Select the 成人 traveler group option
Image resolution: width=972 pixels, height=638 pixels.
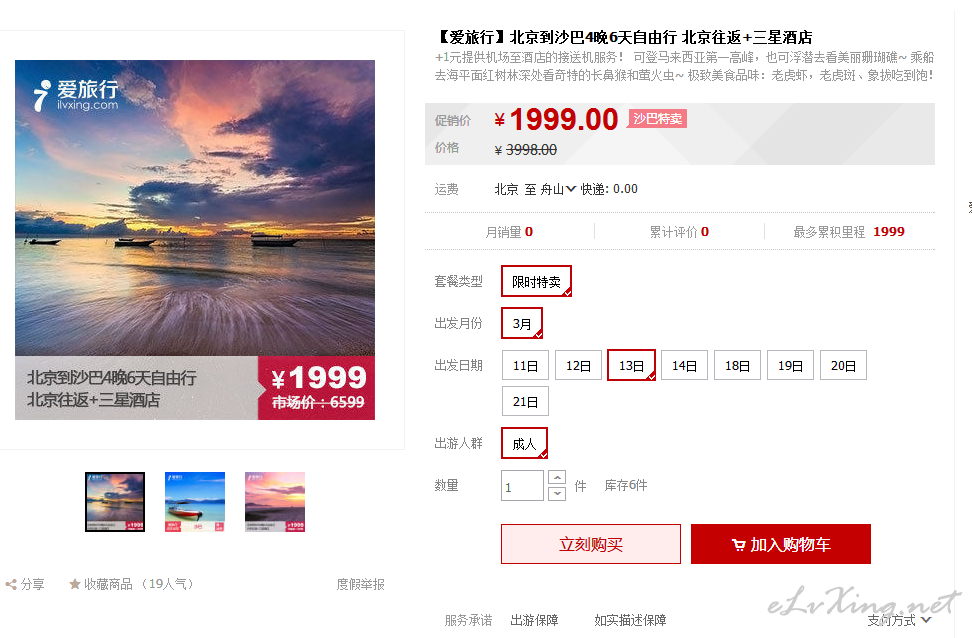tap(524, 443)
